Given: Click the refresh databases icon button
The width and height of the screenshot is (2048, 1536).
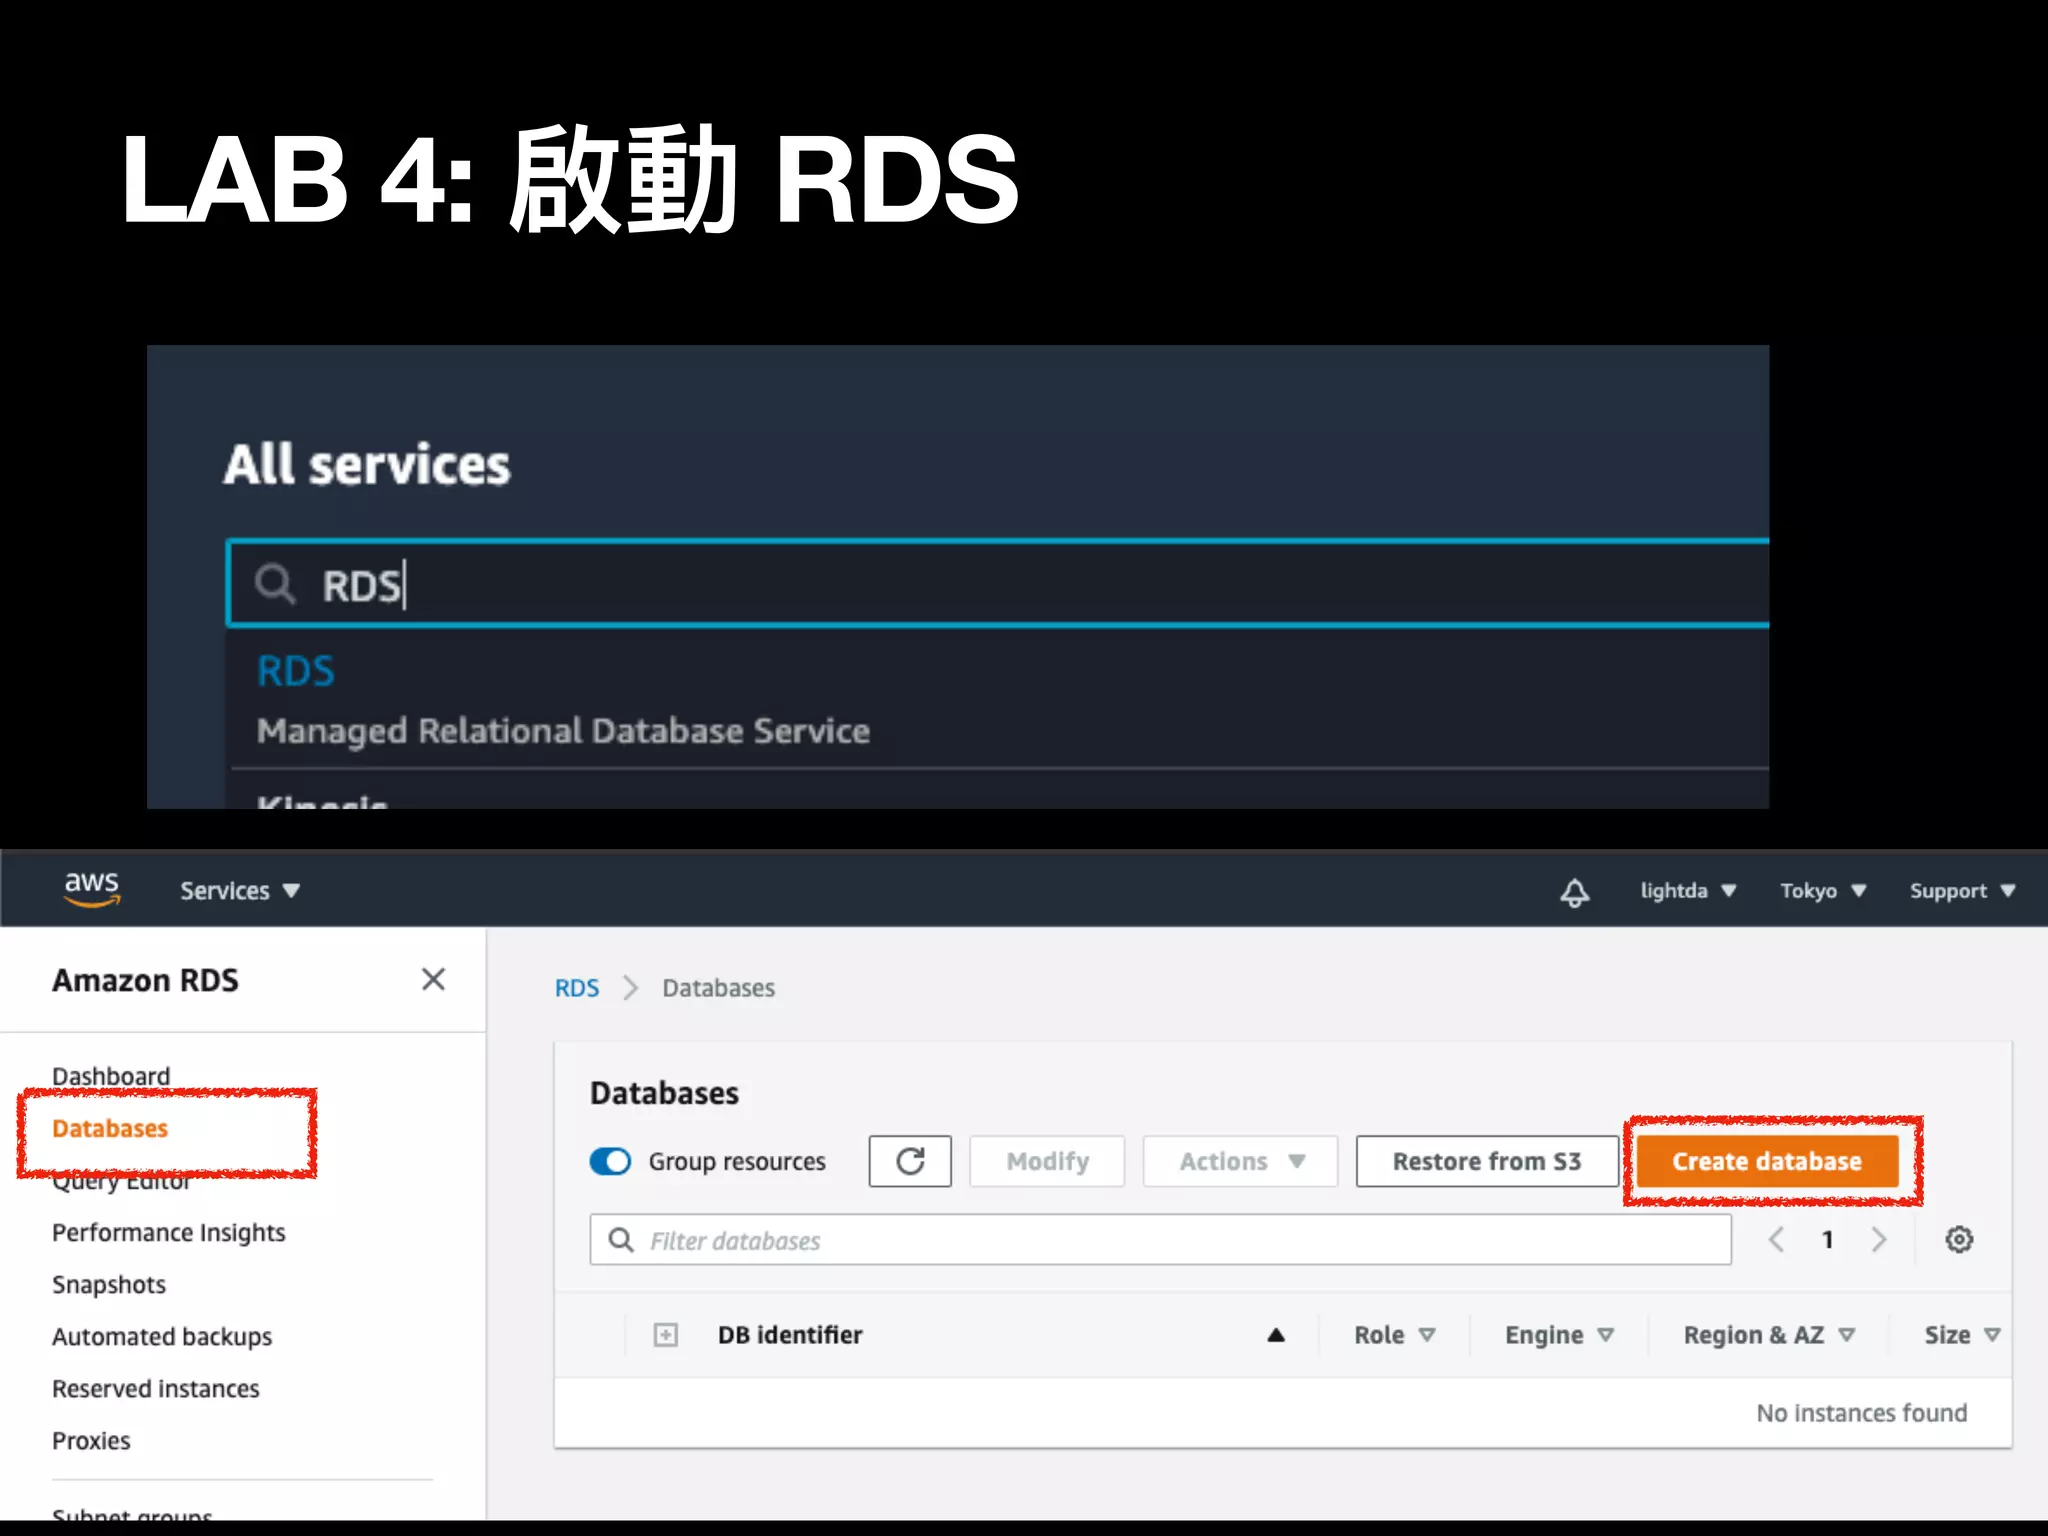Looking at the screenshot, I should click(910, 1161).
